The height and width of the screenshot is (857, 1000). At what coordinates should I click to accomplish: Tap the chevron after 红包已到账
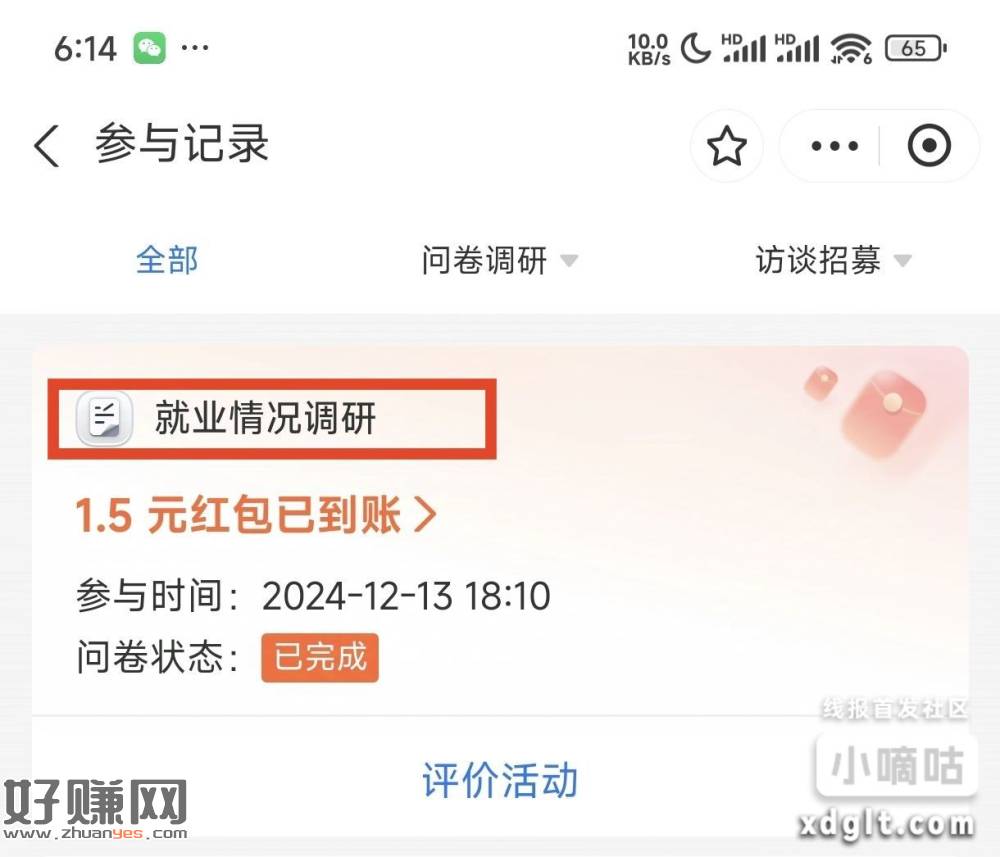pyautogui.click(x=425, y=515)
